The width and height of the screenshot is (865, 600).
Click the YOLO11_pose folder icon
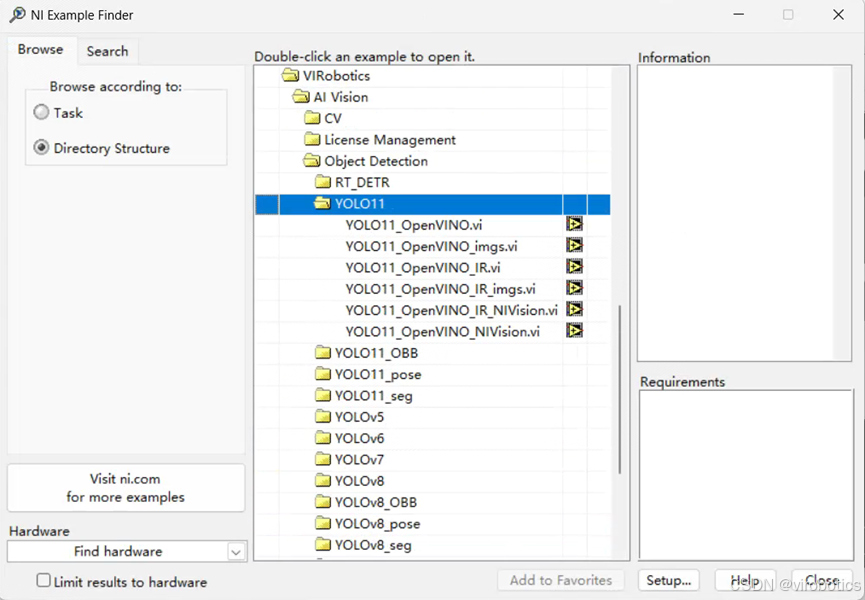click(x=323, y=374)
